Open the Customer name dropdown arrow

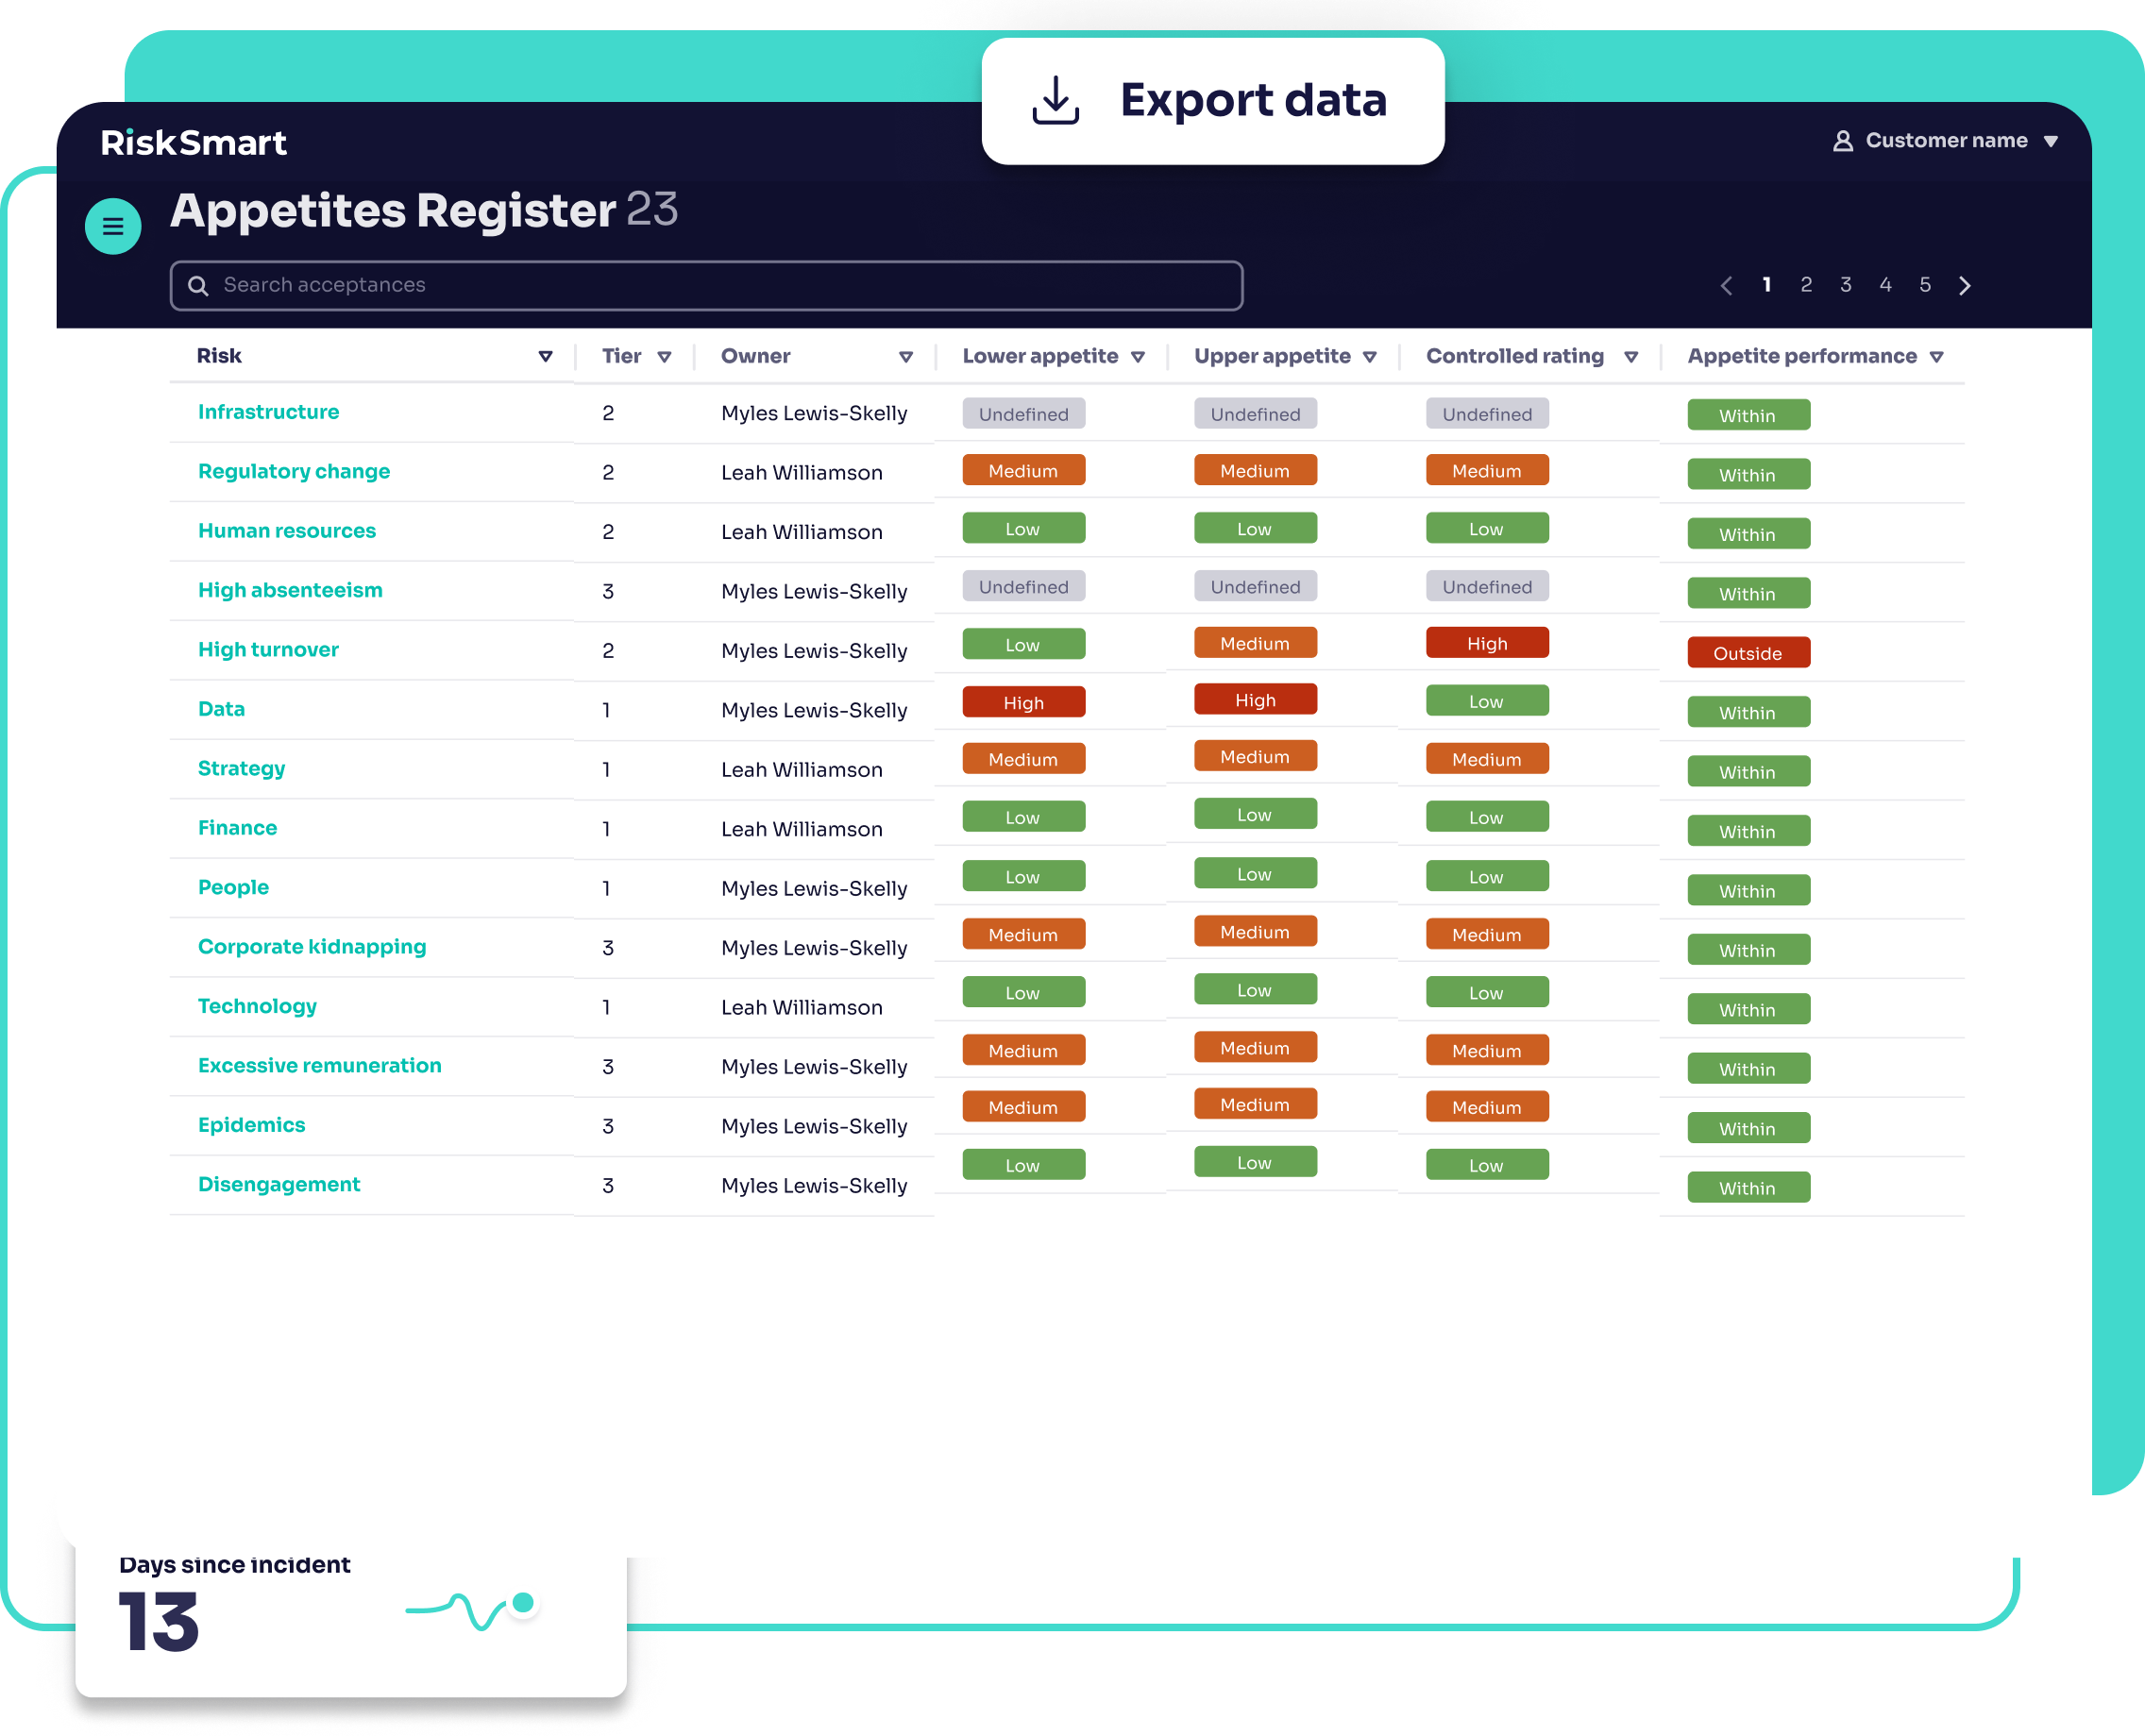coord(2050,142)
